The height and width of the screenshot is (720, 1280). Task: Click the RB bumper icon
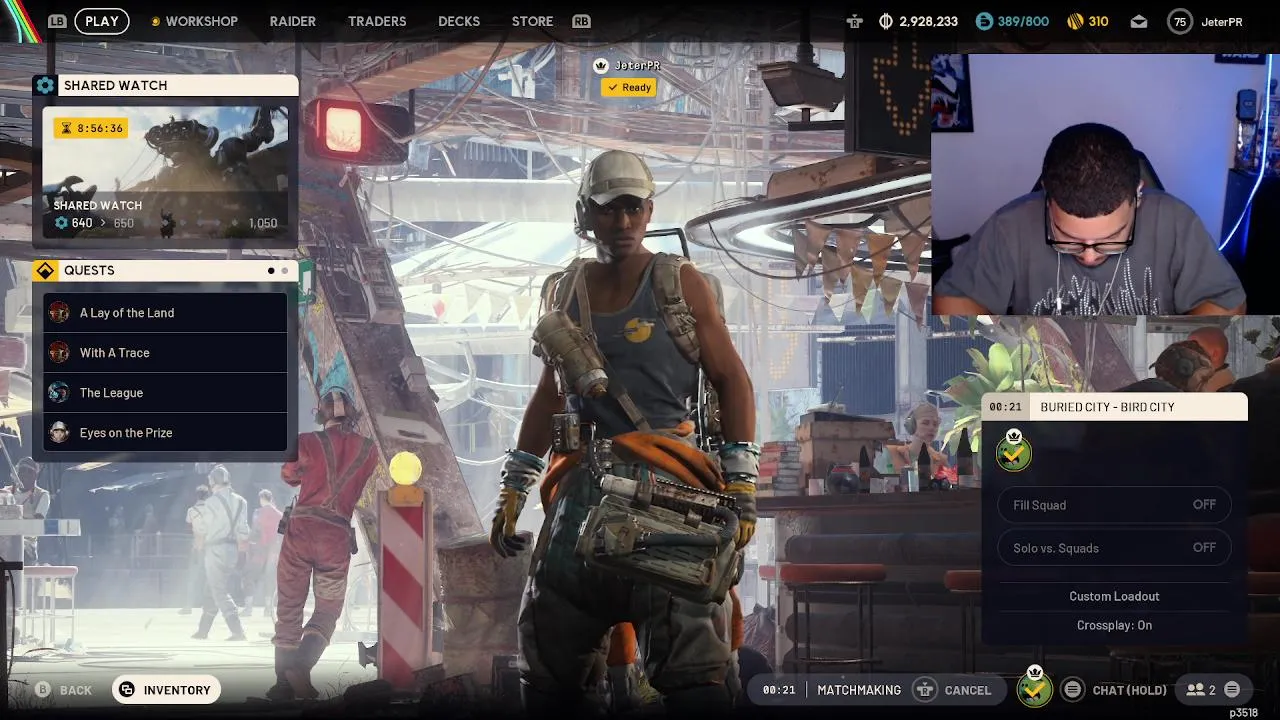581,21
